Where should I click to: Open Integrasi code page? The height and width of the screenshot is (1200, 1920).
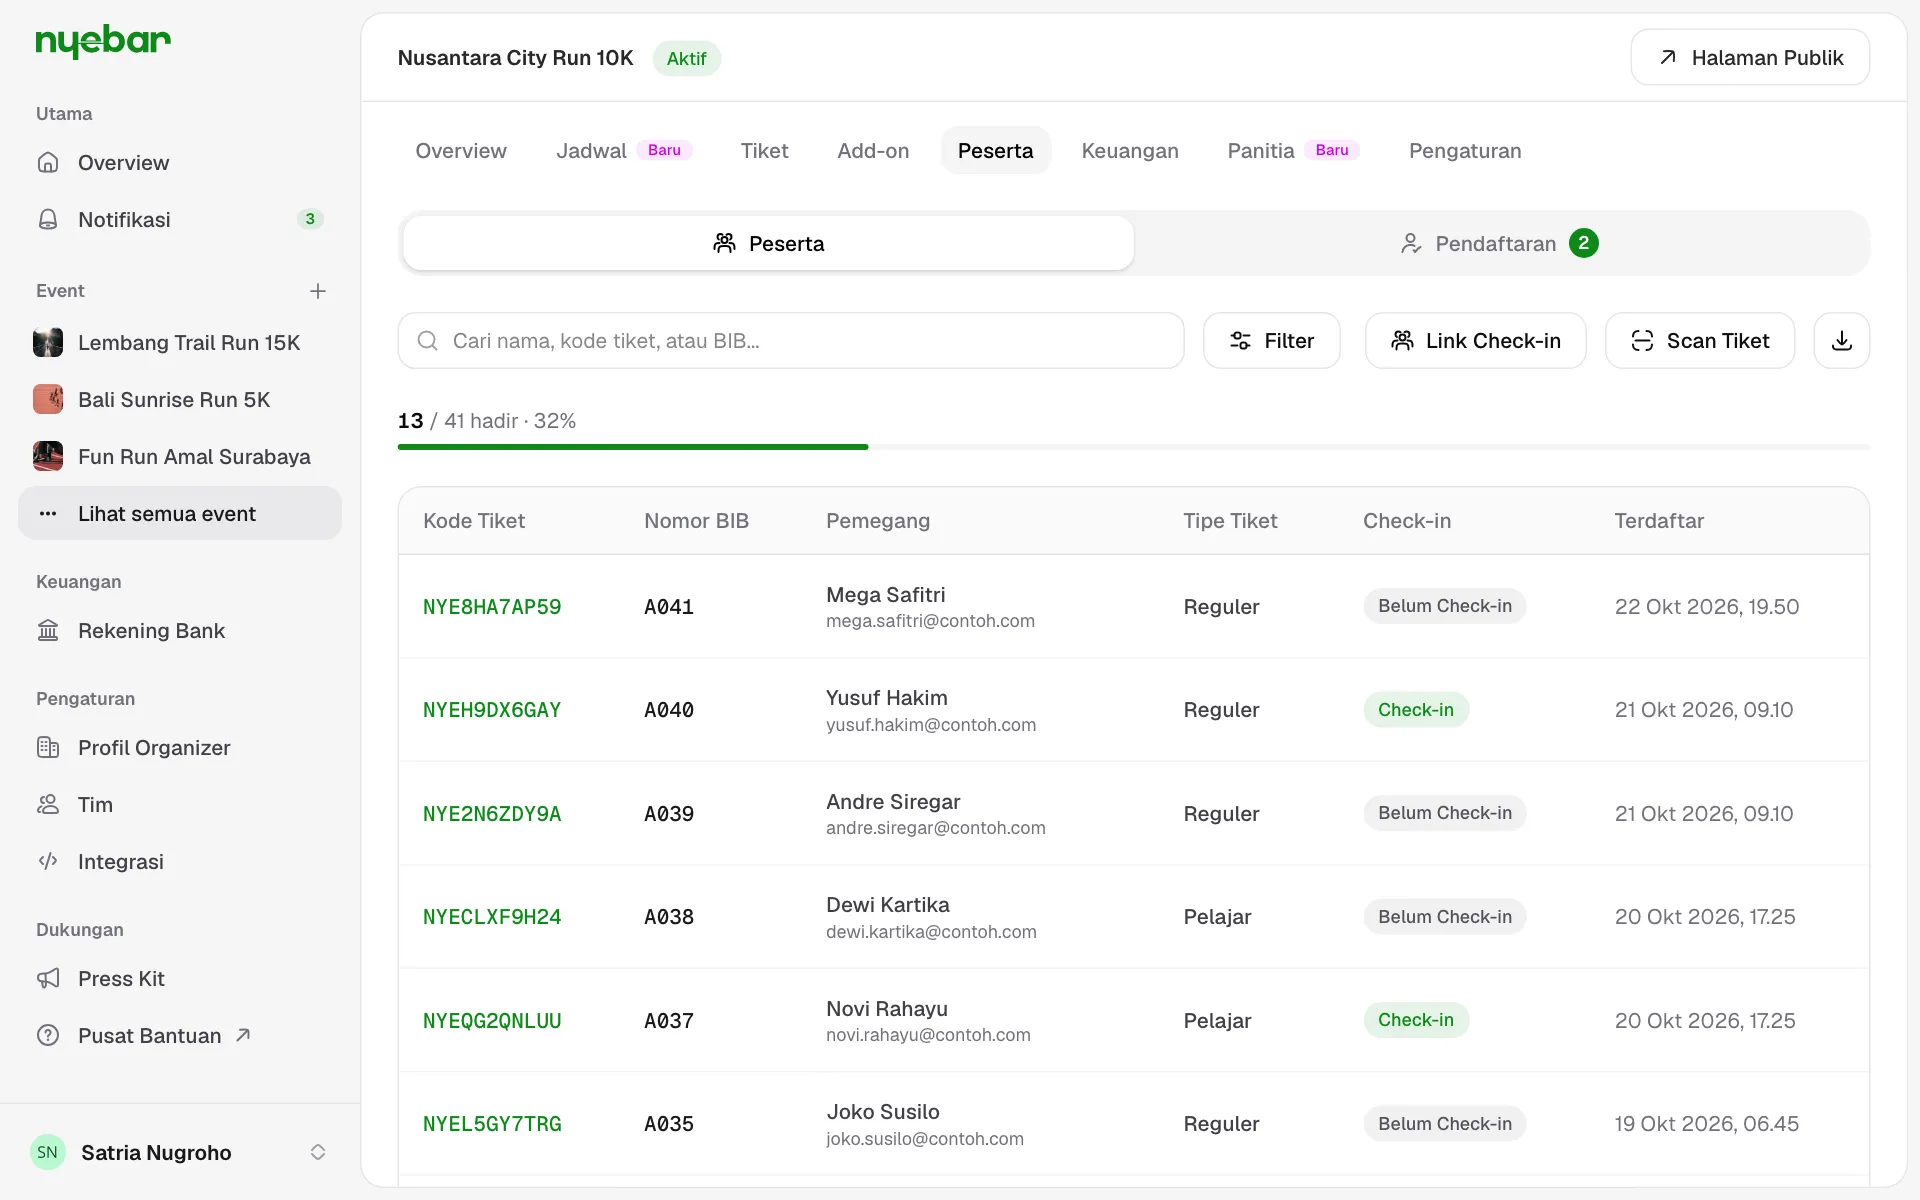click(x=180, y=862)
